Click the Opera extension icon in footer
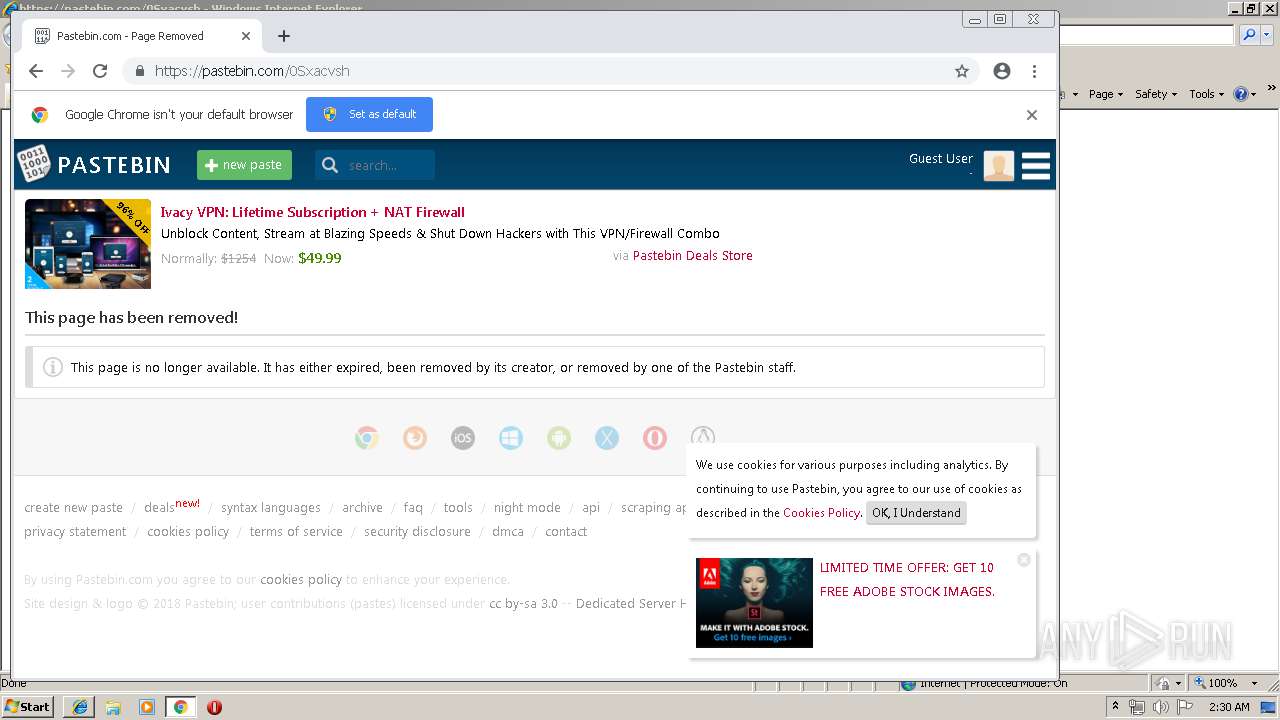 [x=655, y=438]
